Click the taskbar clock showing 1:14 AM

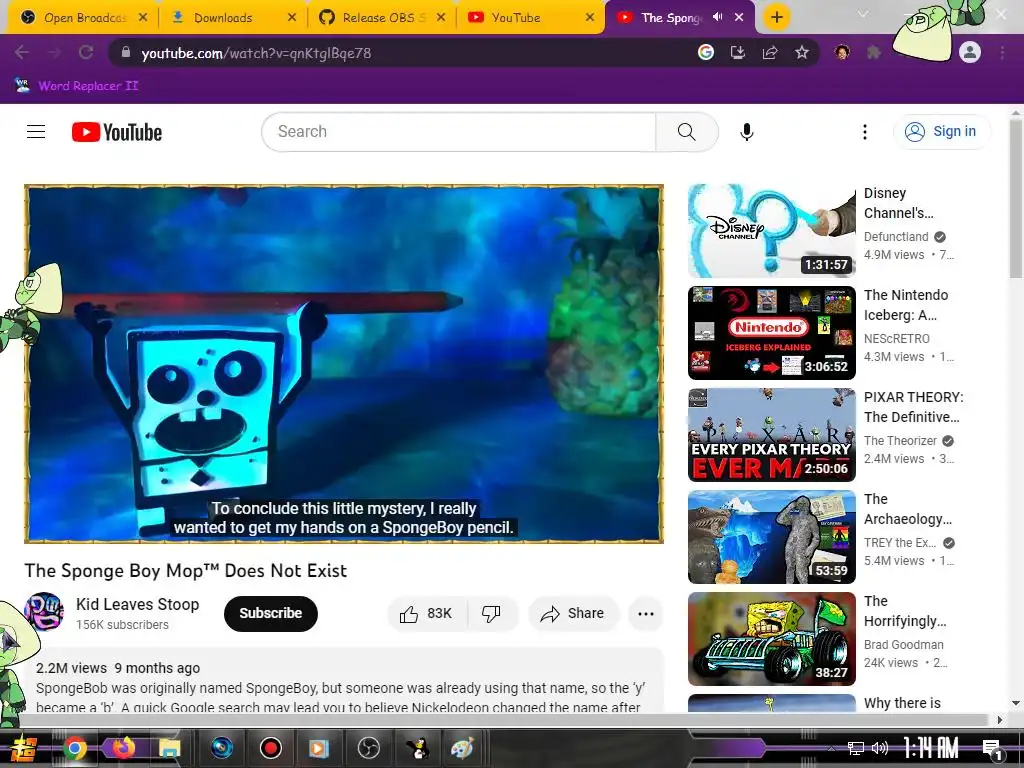(x=930, y=748)
